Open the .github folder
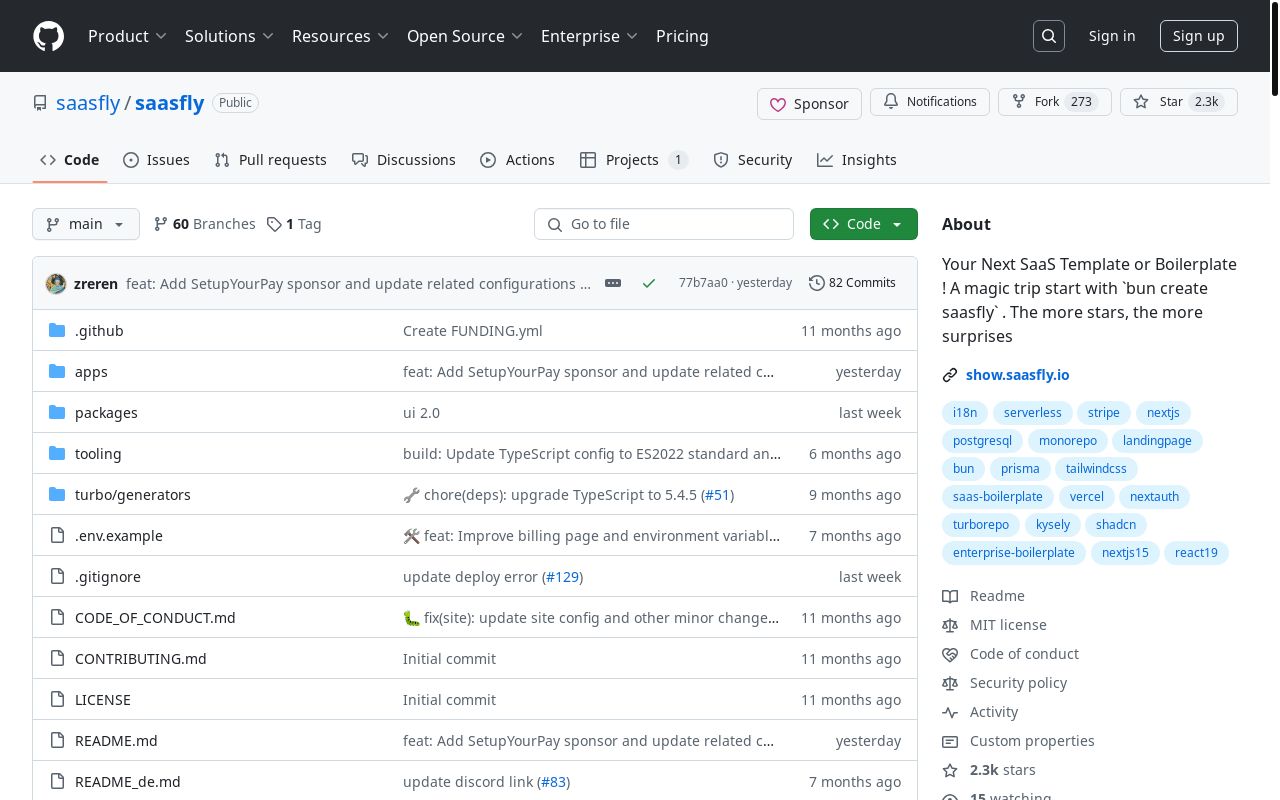The height and width of the screenshot is (800, 1280). (x=99, y=331)
